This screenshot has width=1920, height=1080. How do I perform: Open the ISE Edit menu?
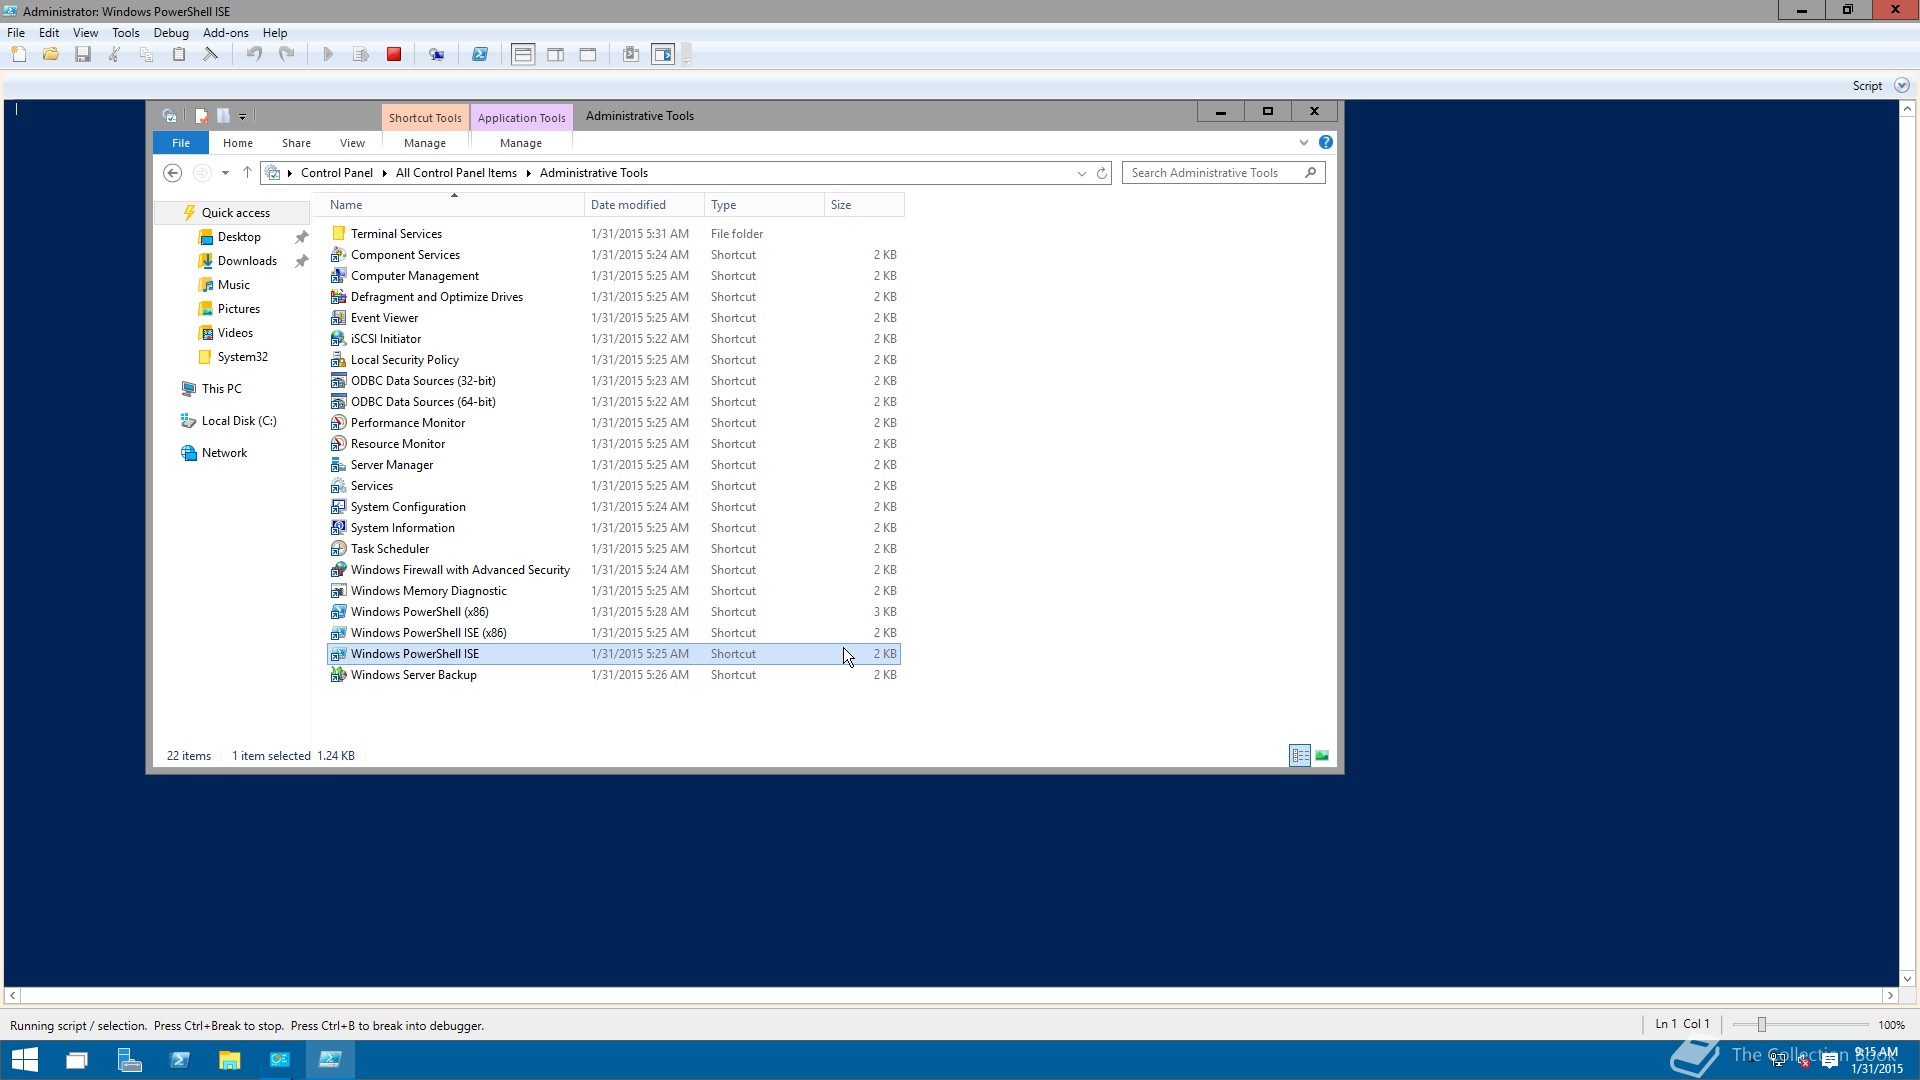coord(49,33)
